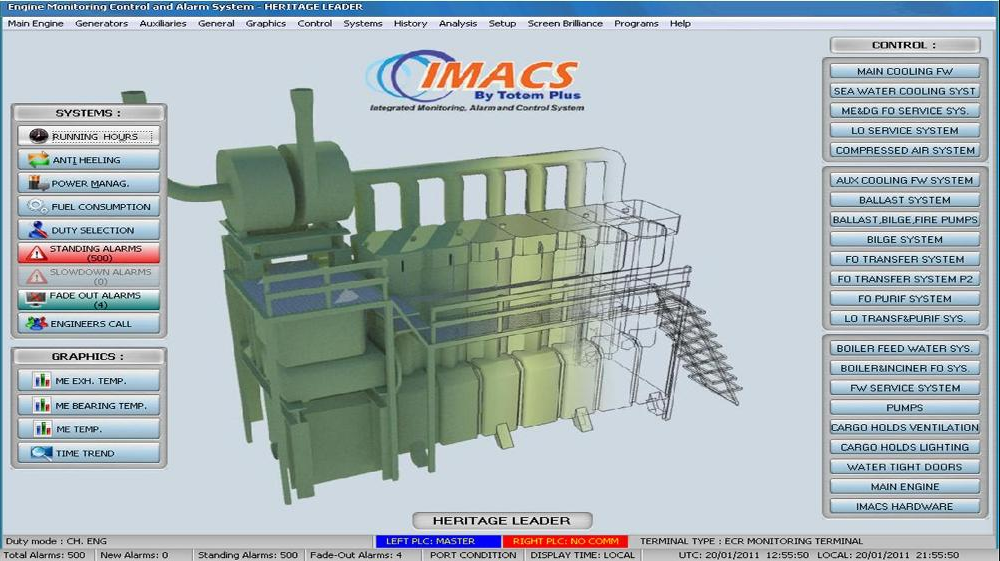The height and width of the screenshot is (561, 1000).
Task: Open Boiler Feed Water Sys.
Action: tap(904, 348)
